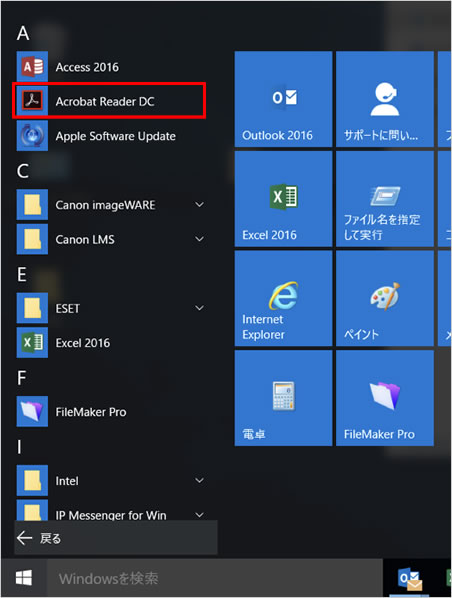Open the Run (ファイル名を指定して実行) tile
The height and width of the screenshot is (598, 452).
click(385, 199)
